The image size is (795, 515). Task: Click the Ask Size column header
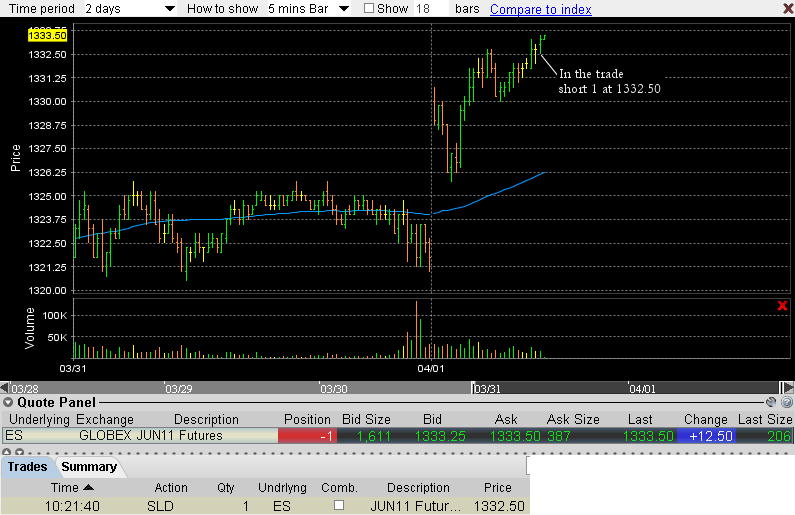(x=573, y=420)
